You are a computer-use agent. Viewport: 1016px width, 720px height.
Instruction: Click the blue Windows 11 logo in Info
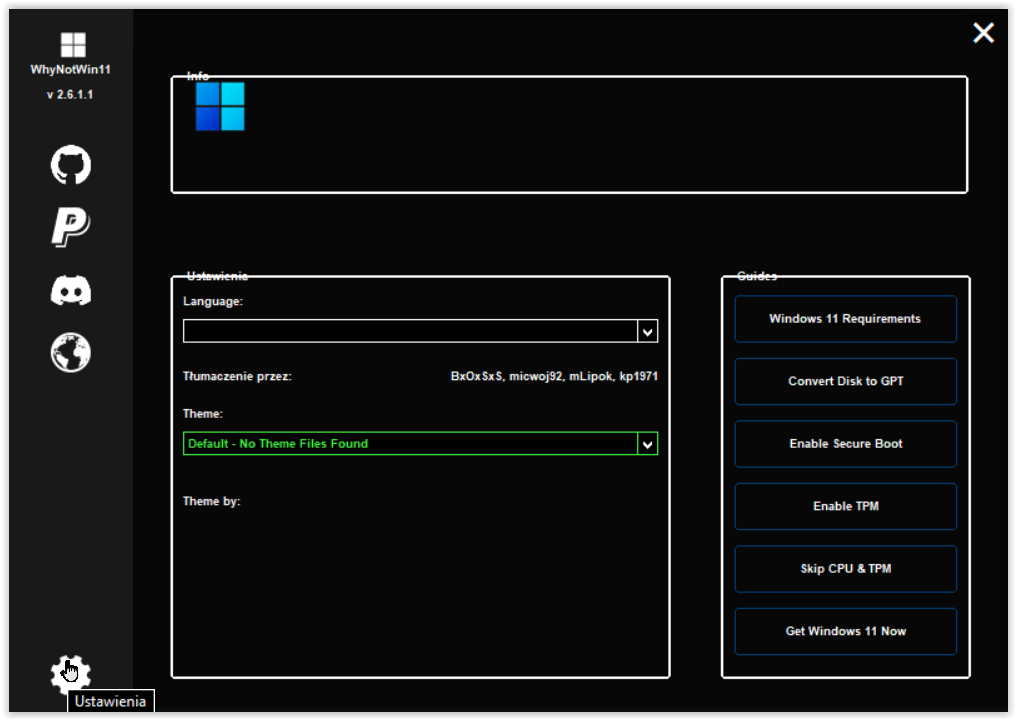tap(220, 106)
